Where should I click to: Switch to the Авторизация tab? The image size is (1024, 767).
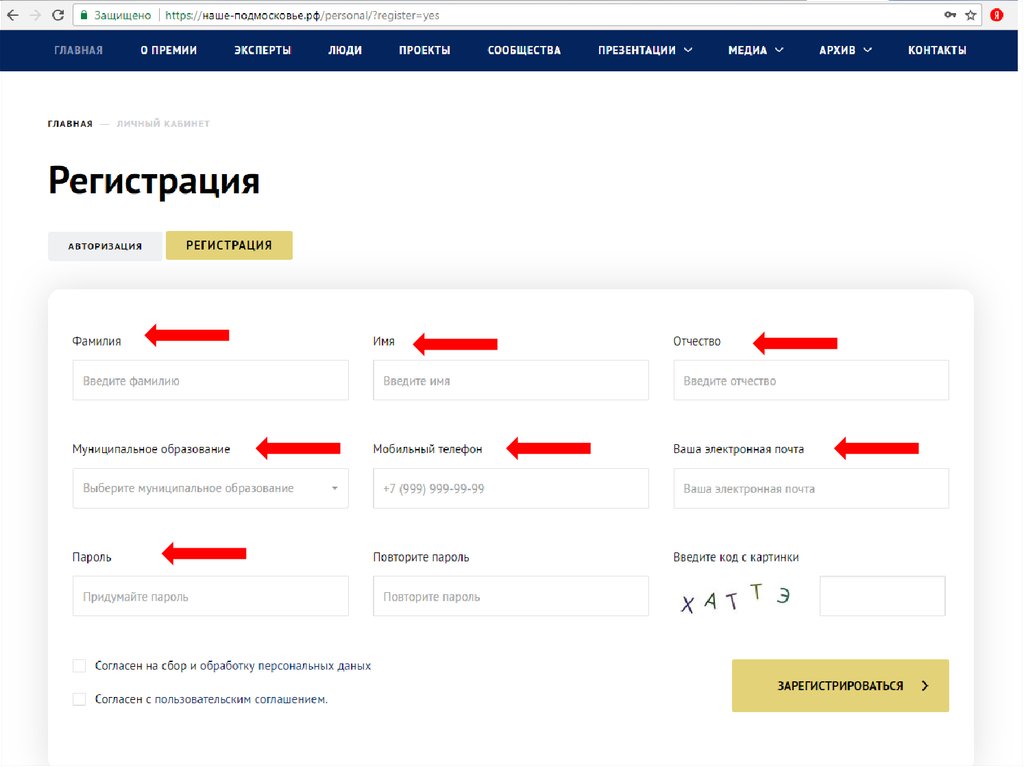(105, 246)
